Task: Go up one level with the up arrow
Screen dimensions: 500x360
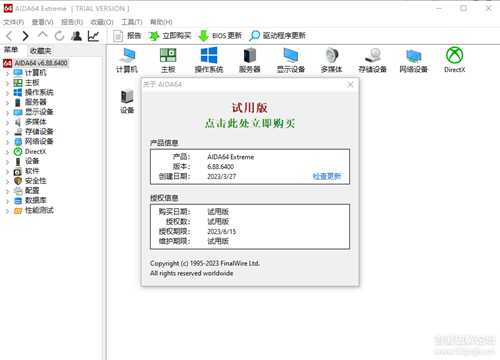Action: pos(43,35)
